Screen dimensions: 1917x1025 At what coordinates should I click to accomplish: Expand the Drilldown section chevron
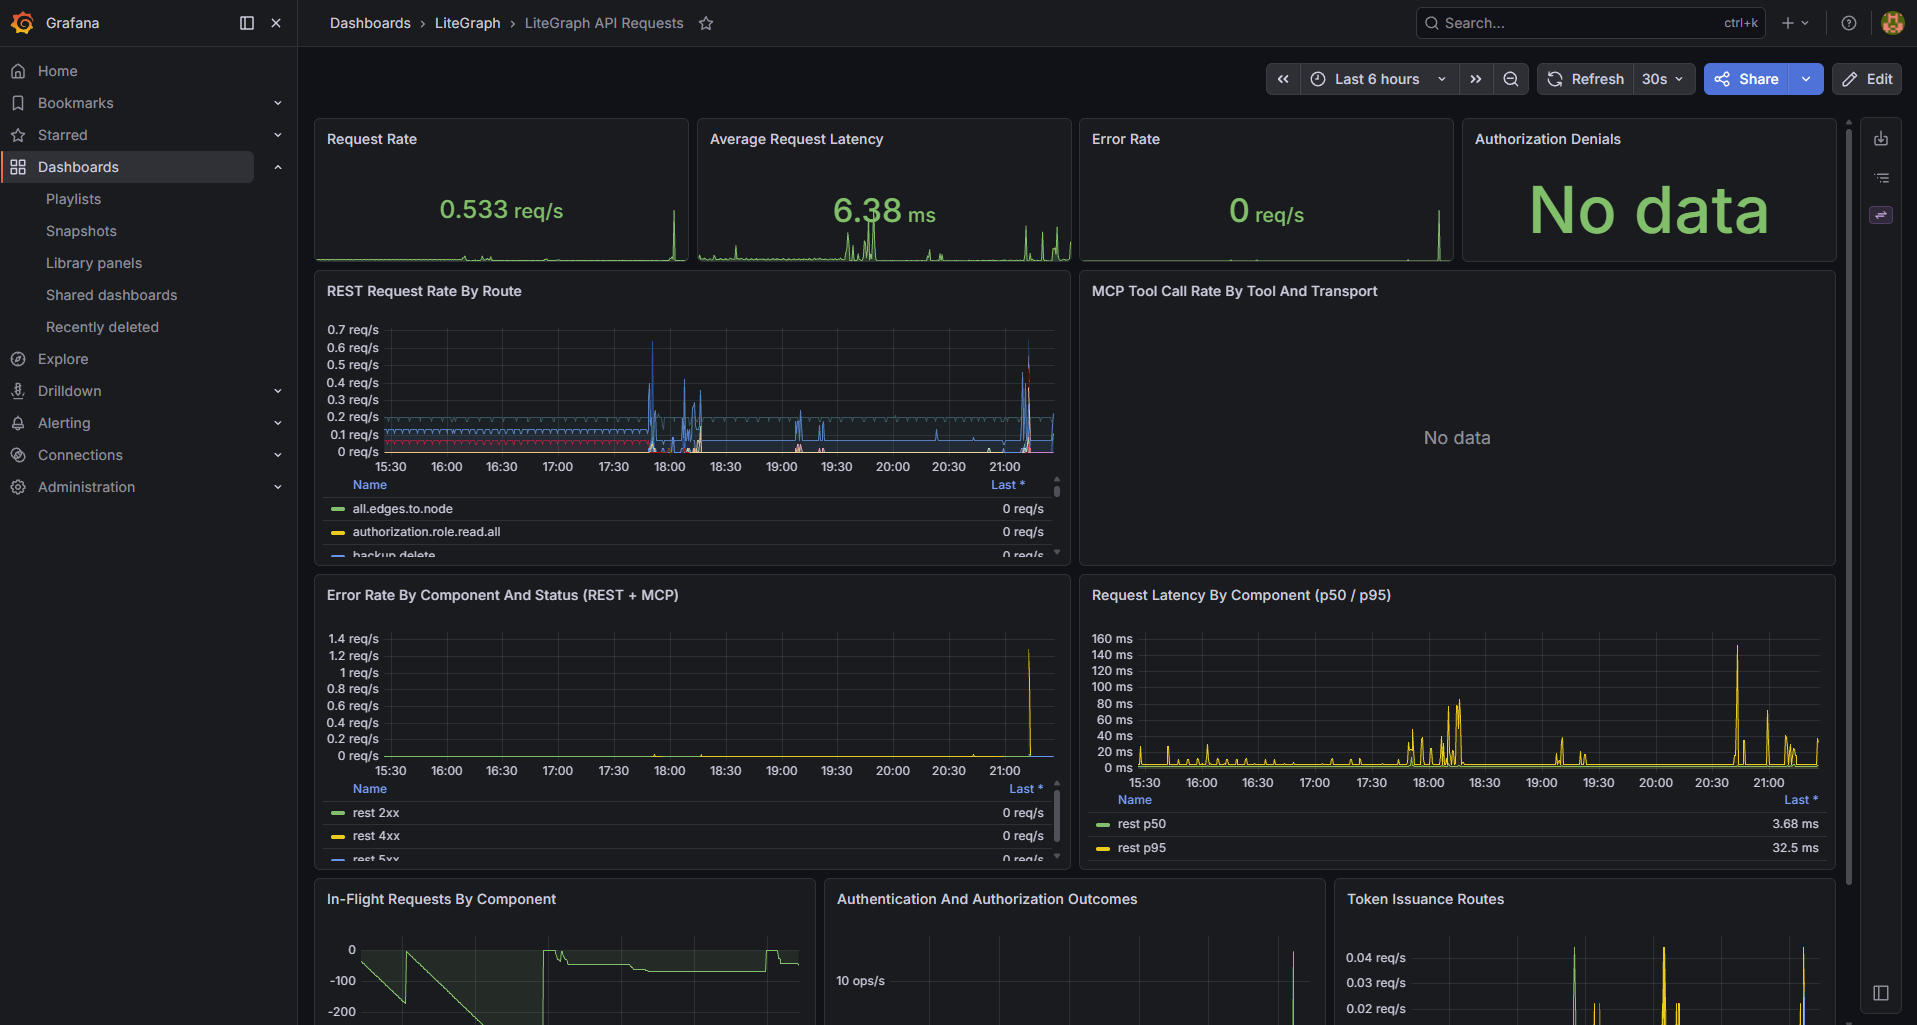[x=278, y=391]
